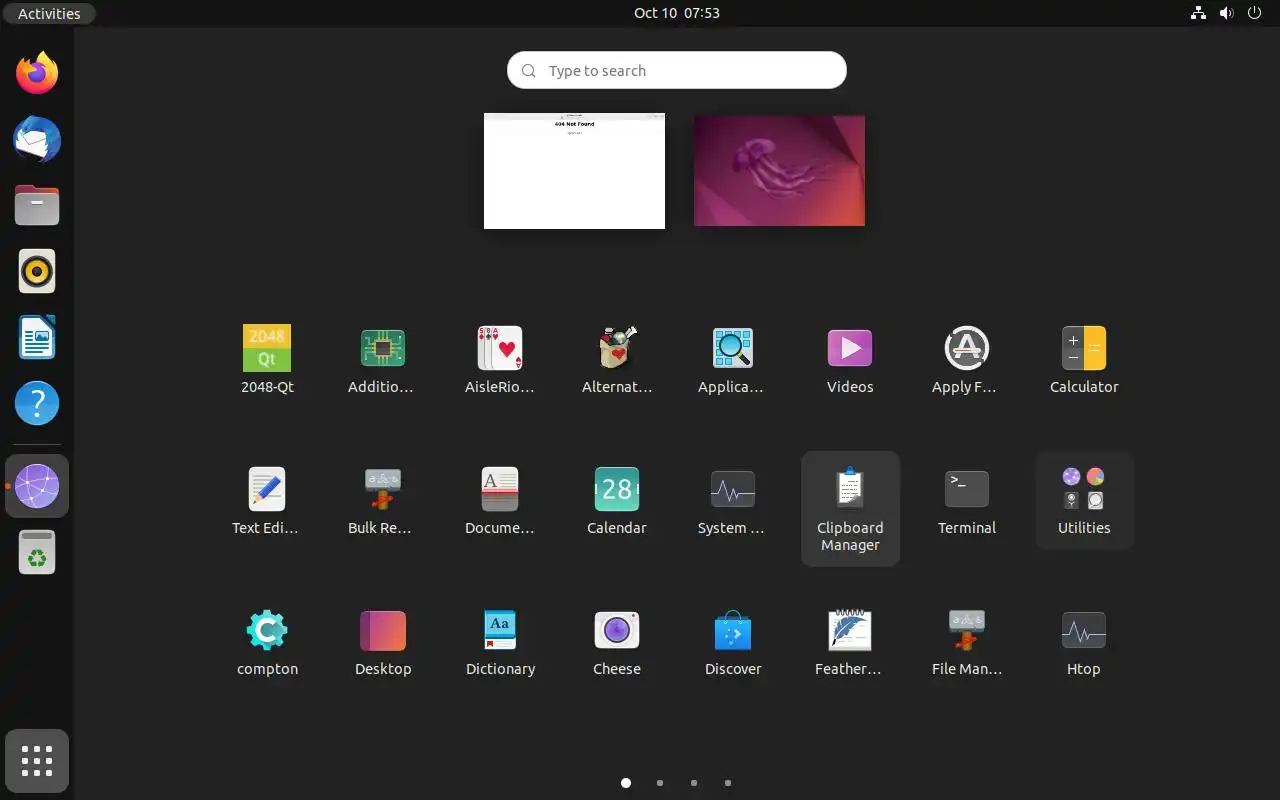The width and height of the screenshot is (1280, 800).
Task: Click the Show Applications grid button
Action: (x=37, y=761)
